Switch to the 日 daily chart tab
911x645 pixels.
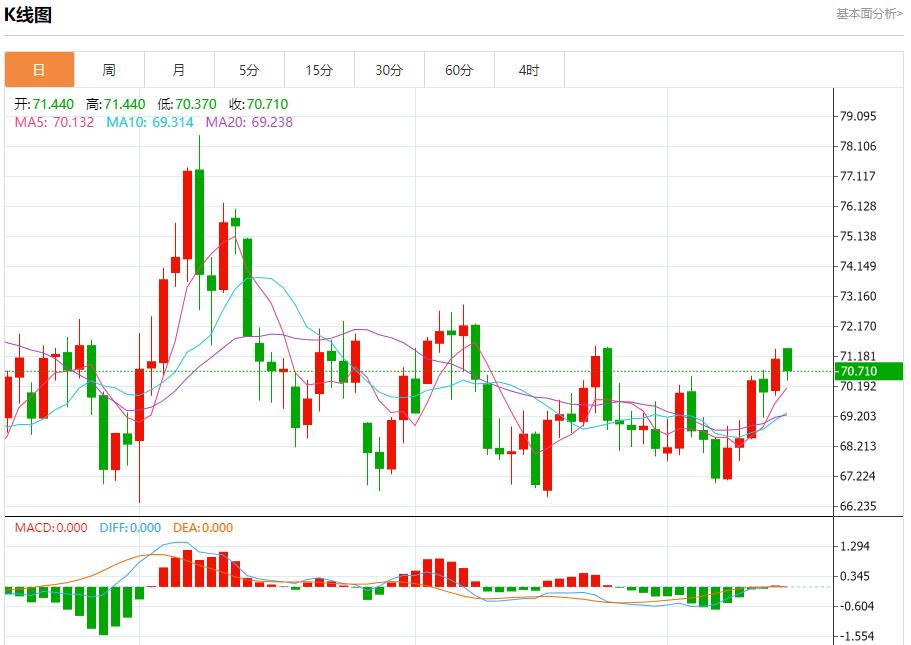coord(39,70)
